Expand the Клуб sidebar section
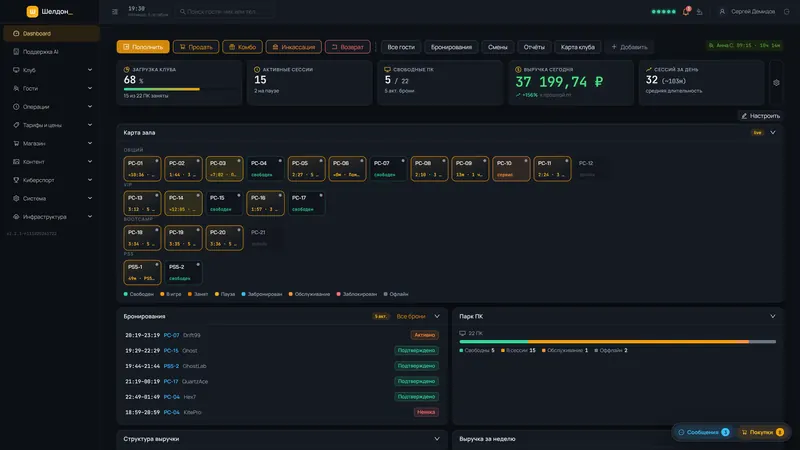This screenshot has width=800, height=450. 51,70
